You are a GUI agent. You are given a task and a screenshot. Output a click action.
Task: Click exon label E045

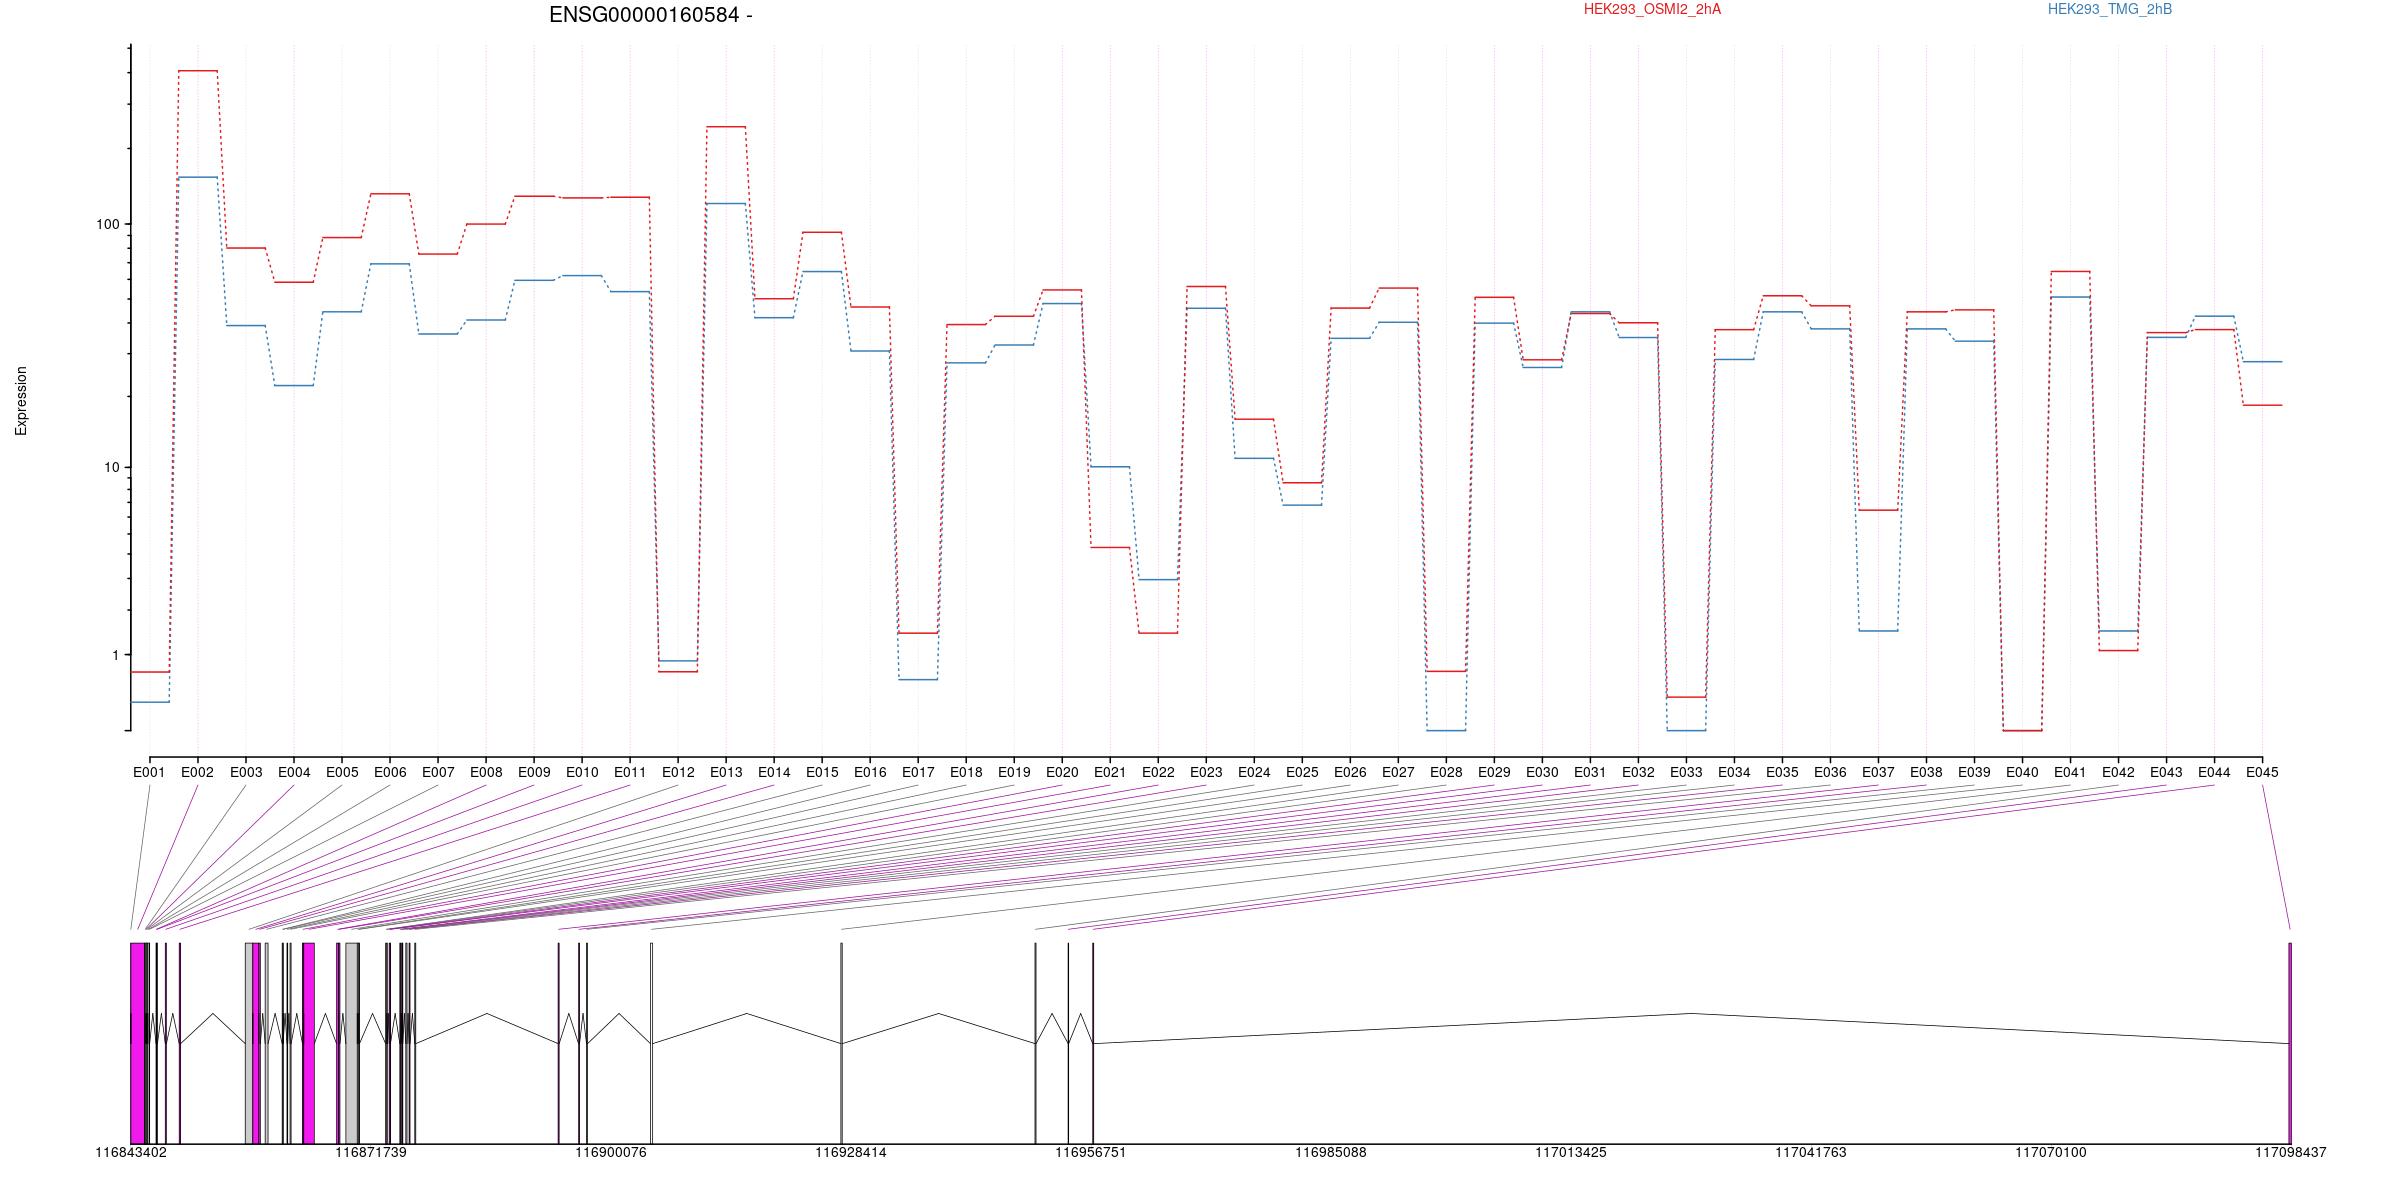2262,772
